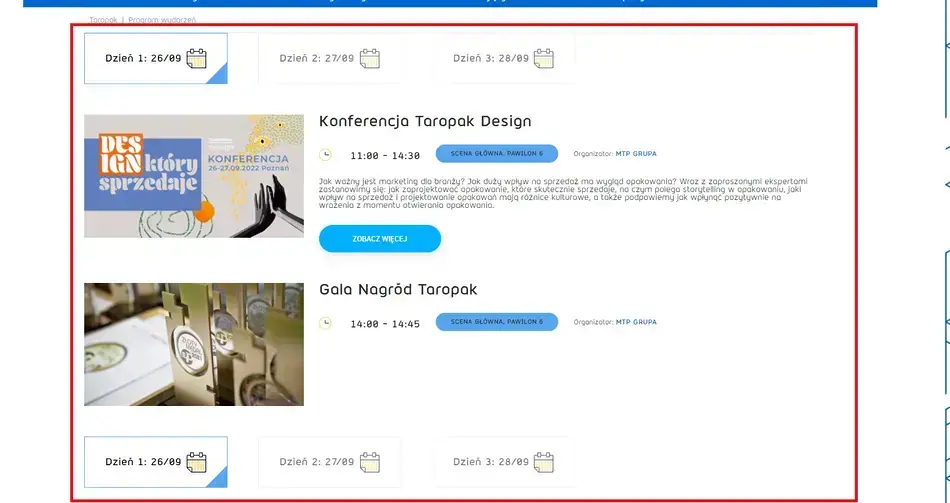The image size is (950, 503).
Task: Click calendar icon in top Dzień 1 tab
Action: point(196,58)
